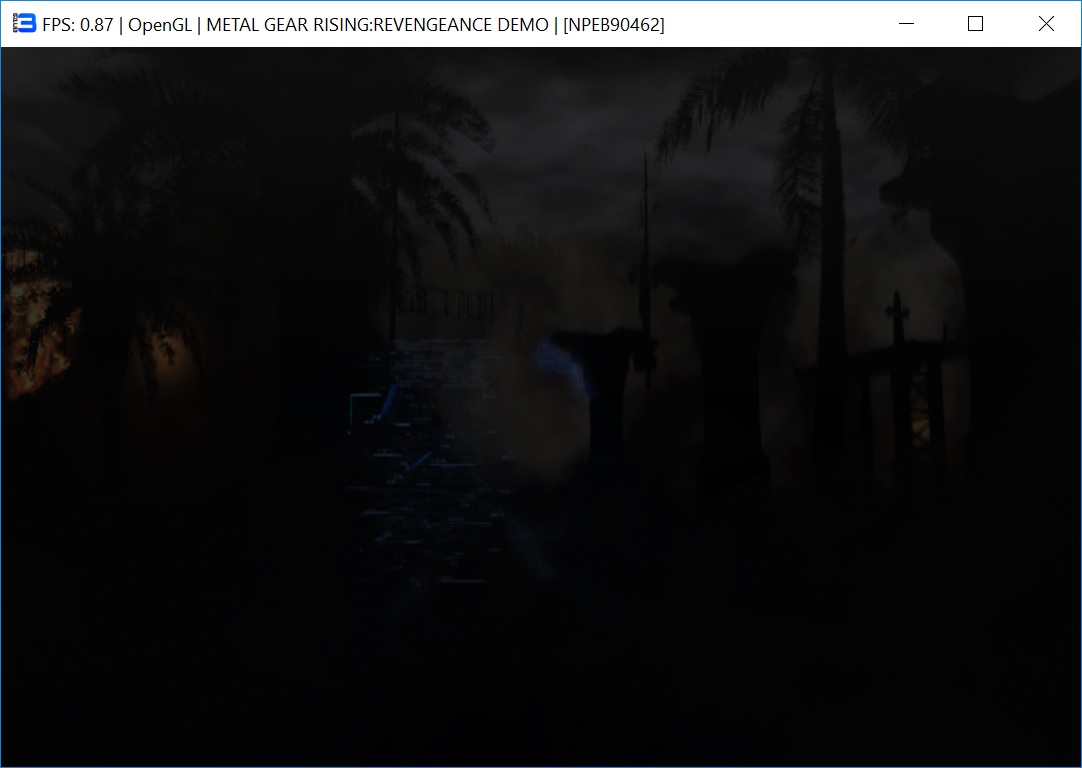
Task: Click the RPCS3 app icon in title bar
Action: click(x=24, y=24)
